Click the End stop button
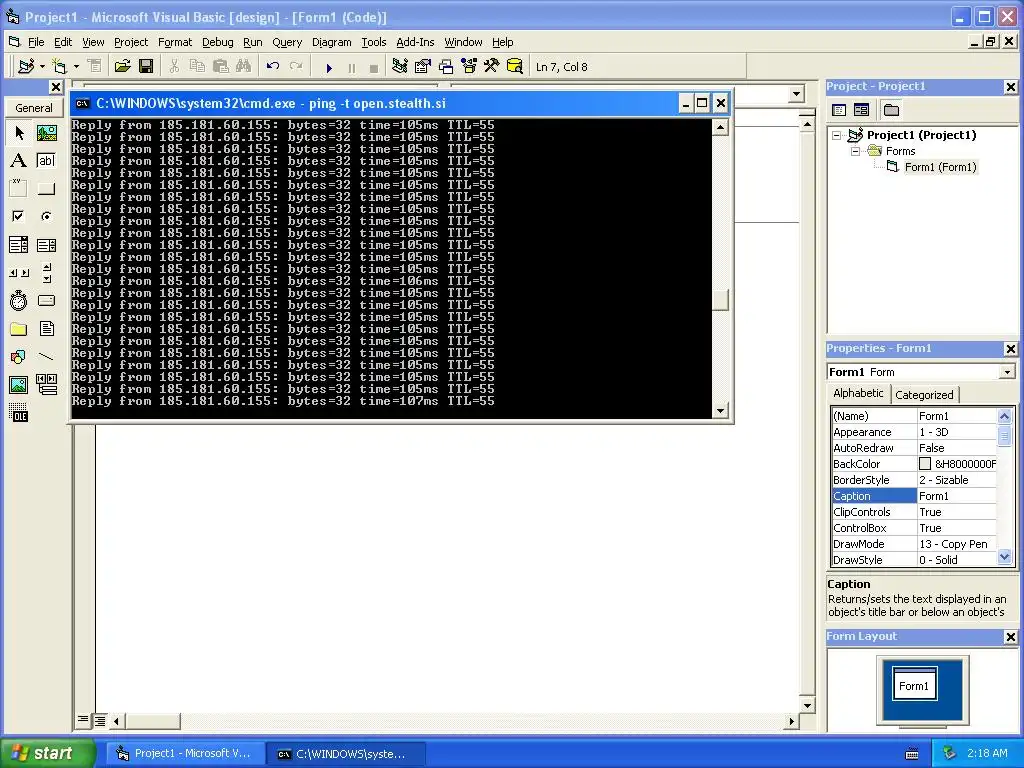This screenshot has height=768, width=1024. [x=374, y=67]
